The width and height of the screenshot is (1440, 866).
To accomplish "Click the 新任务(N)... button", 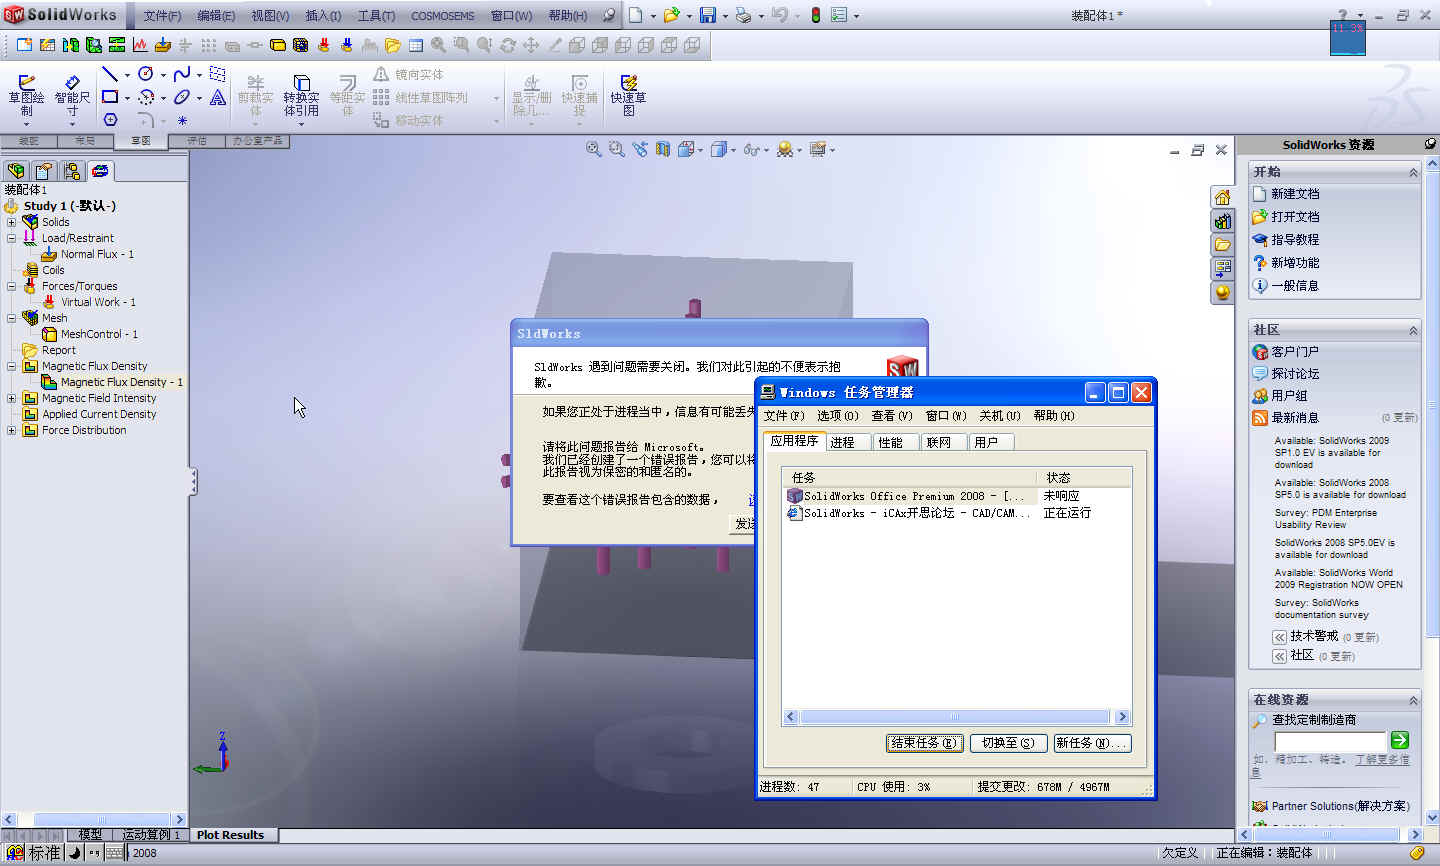I will point(1092,743).
